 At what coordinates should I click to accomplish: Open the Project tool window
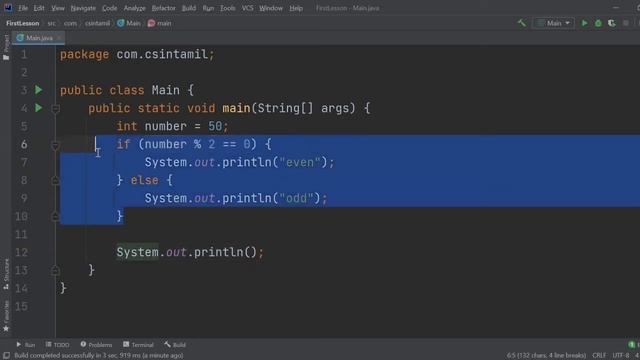6,47
